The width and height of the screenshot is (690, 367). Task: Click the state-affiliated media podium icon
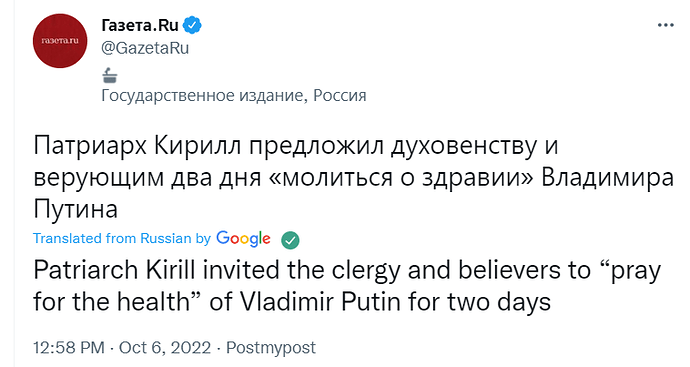pos(110,75)
